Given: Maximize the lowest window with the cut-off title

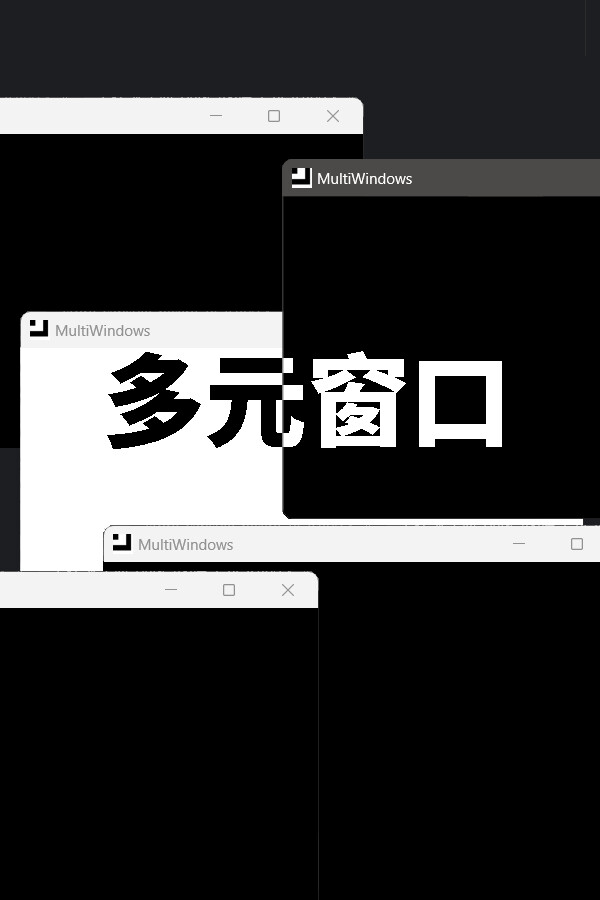Looking at the screenshot, I should [229, 590].
